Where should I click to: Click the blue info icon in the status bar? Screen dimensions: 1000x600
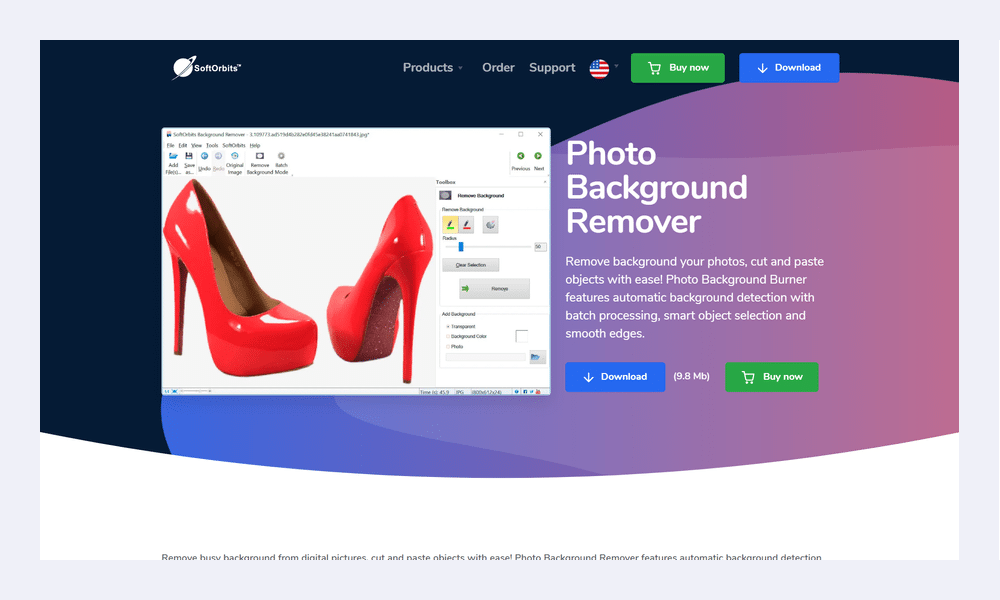(517, 391)
